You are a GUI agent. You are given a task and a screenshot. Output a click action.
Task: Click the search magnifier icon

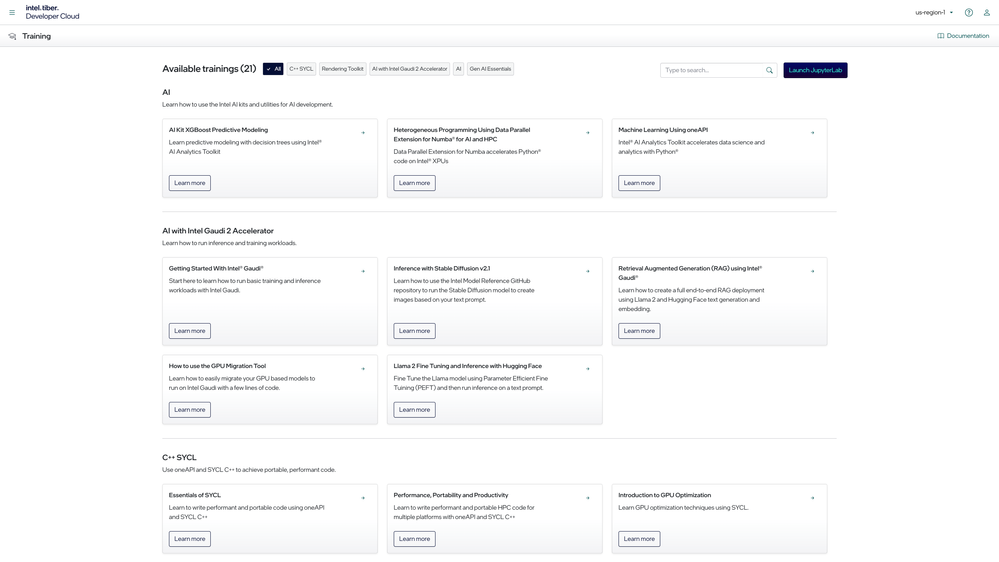point(769,70)
